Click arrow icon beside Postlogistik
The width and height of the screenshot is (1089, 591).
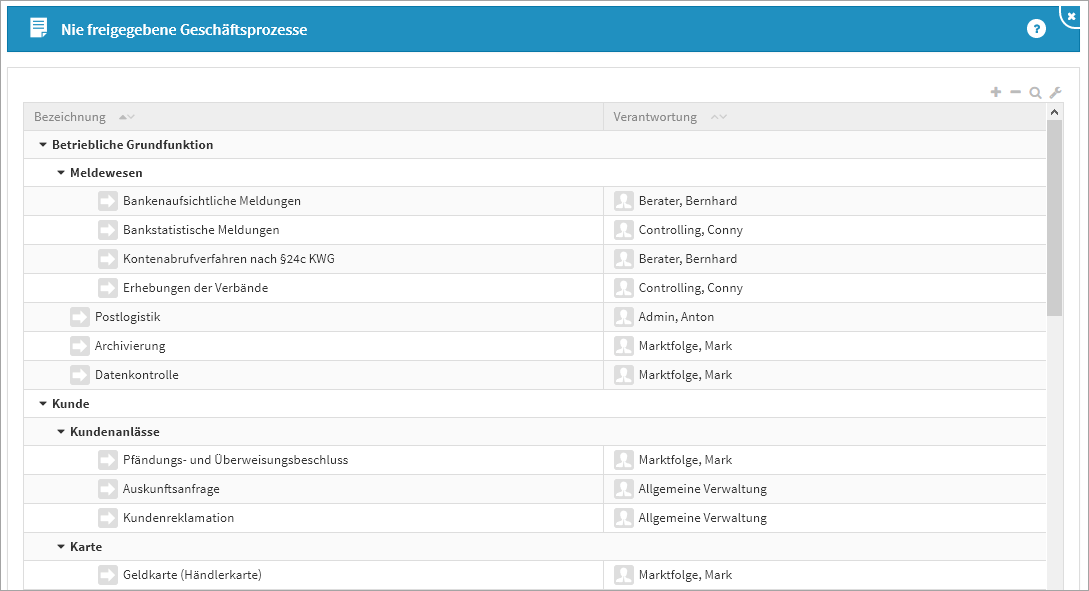coord(80,317)
